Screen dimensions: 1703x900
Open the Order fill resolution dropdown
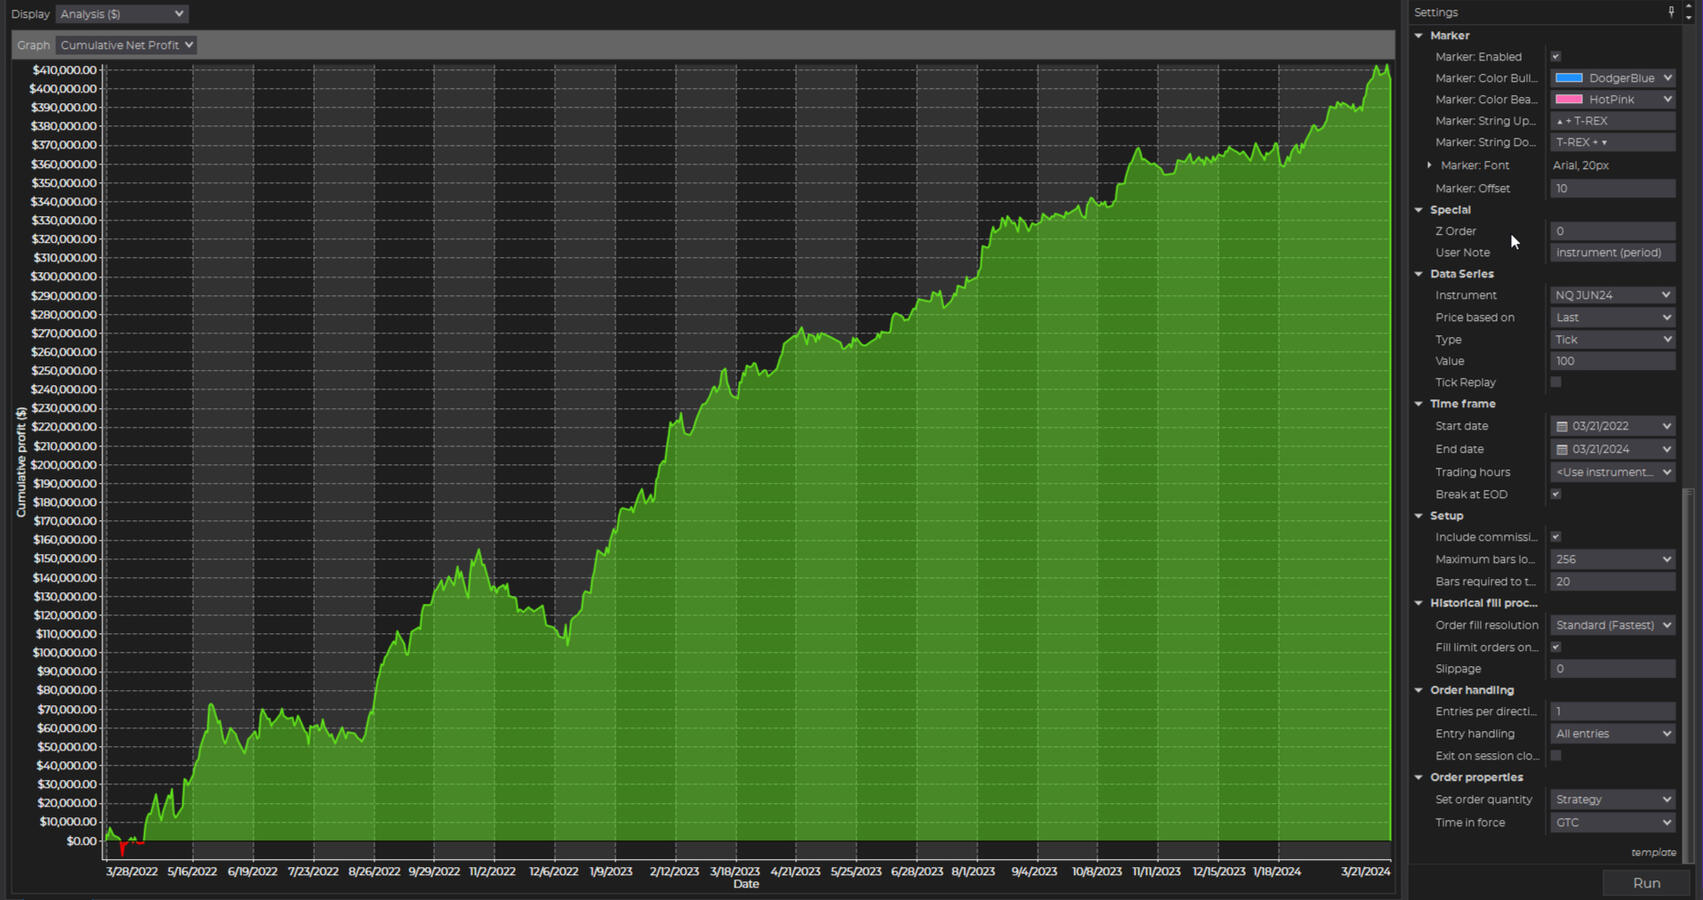(x=1612, y=625)
